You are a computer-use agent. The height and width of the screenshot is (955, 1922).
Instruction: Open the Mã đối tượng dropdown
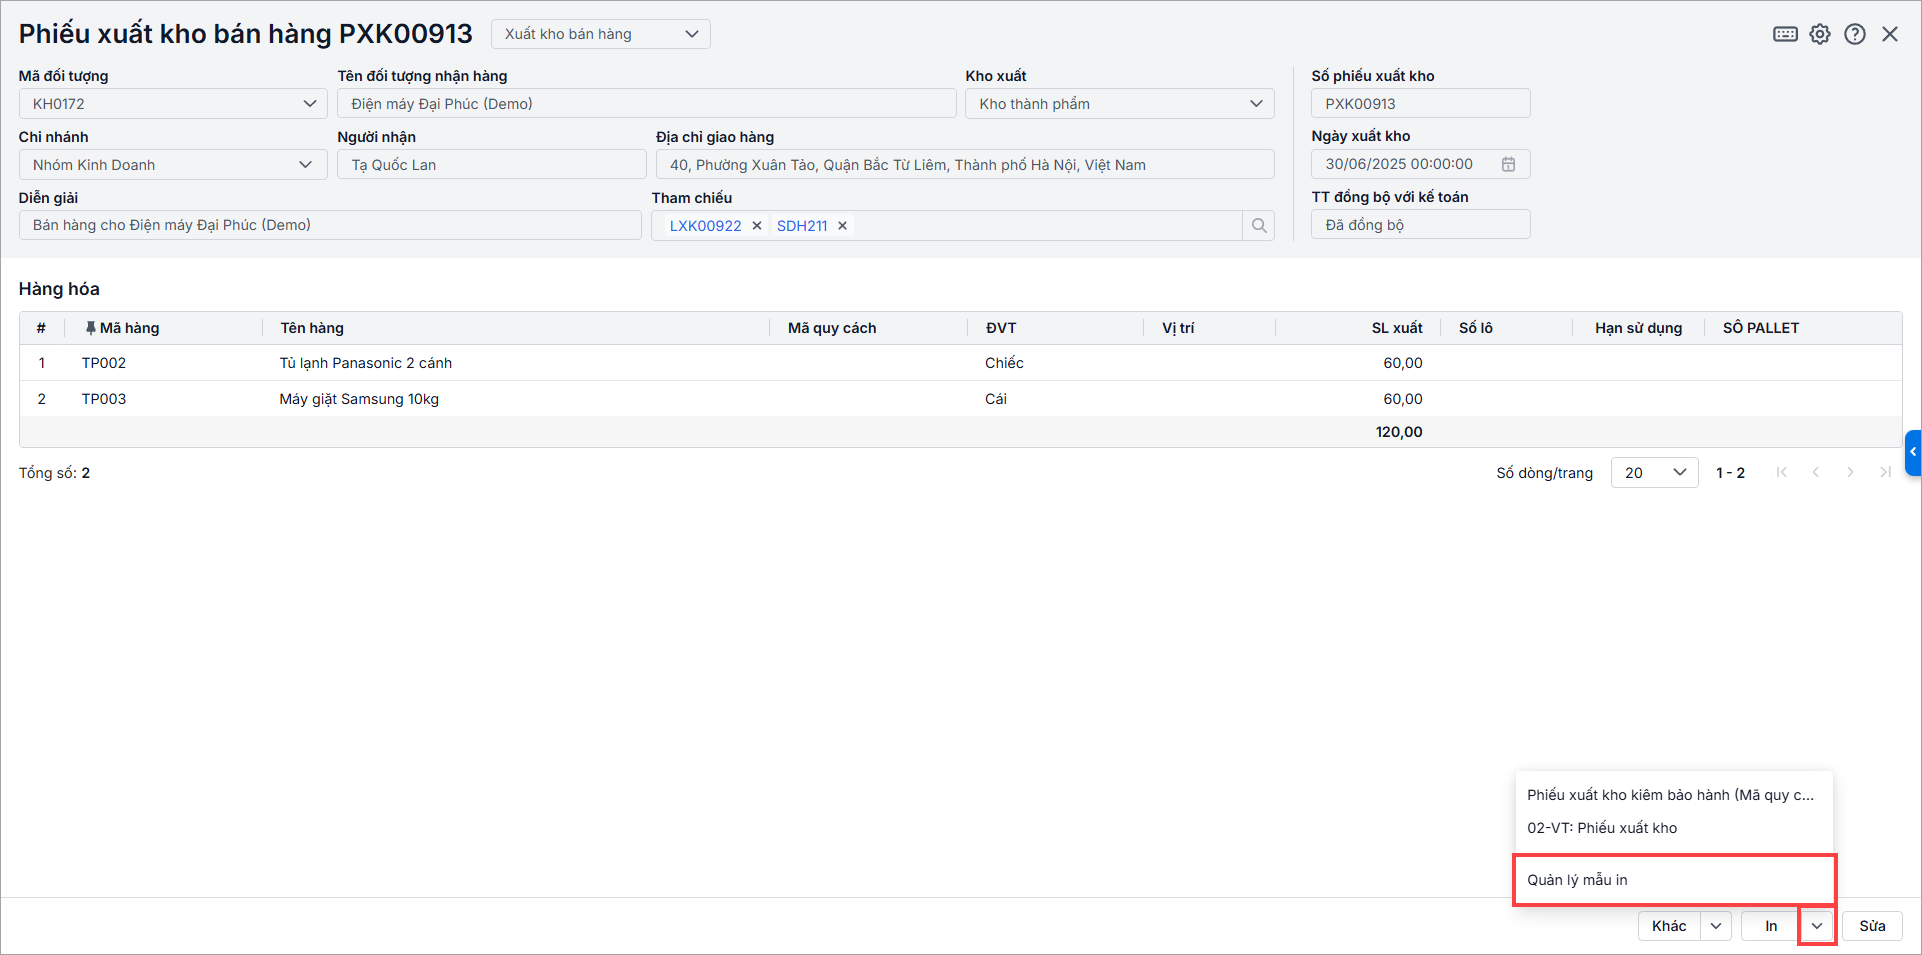click(309, 104)
